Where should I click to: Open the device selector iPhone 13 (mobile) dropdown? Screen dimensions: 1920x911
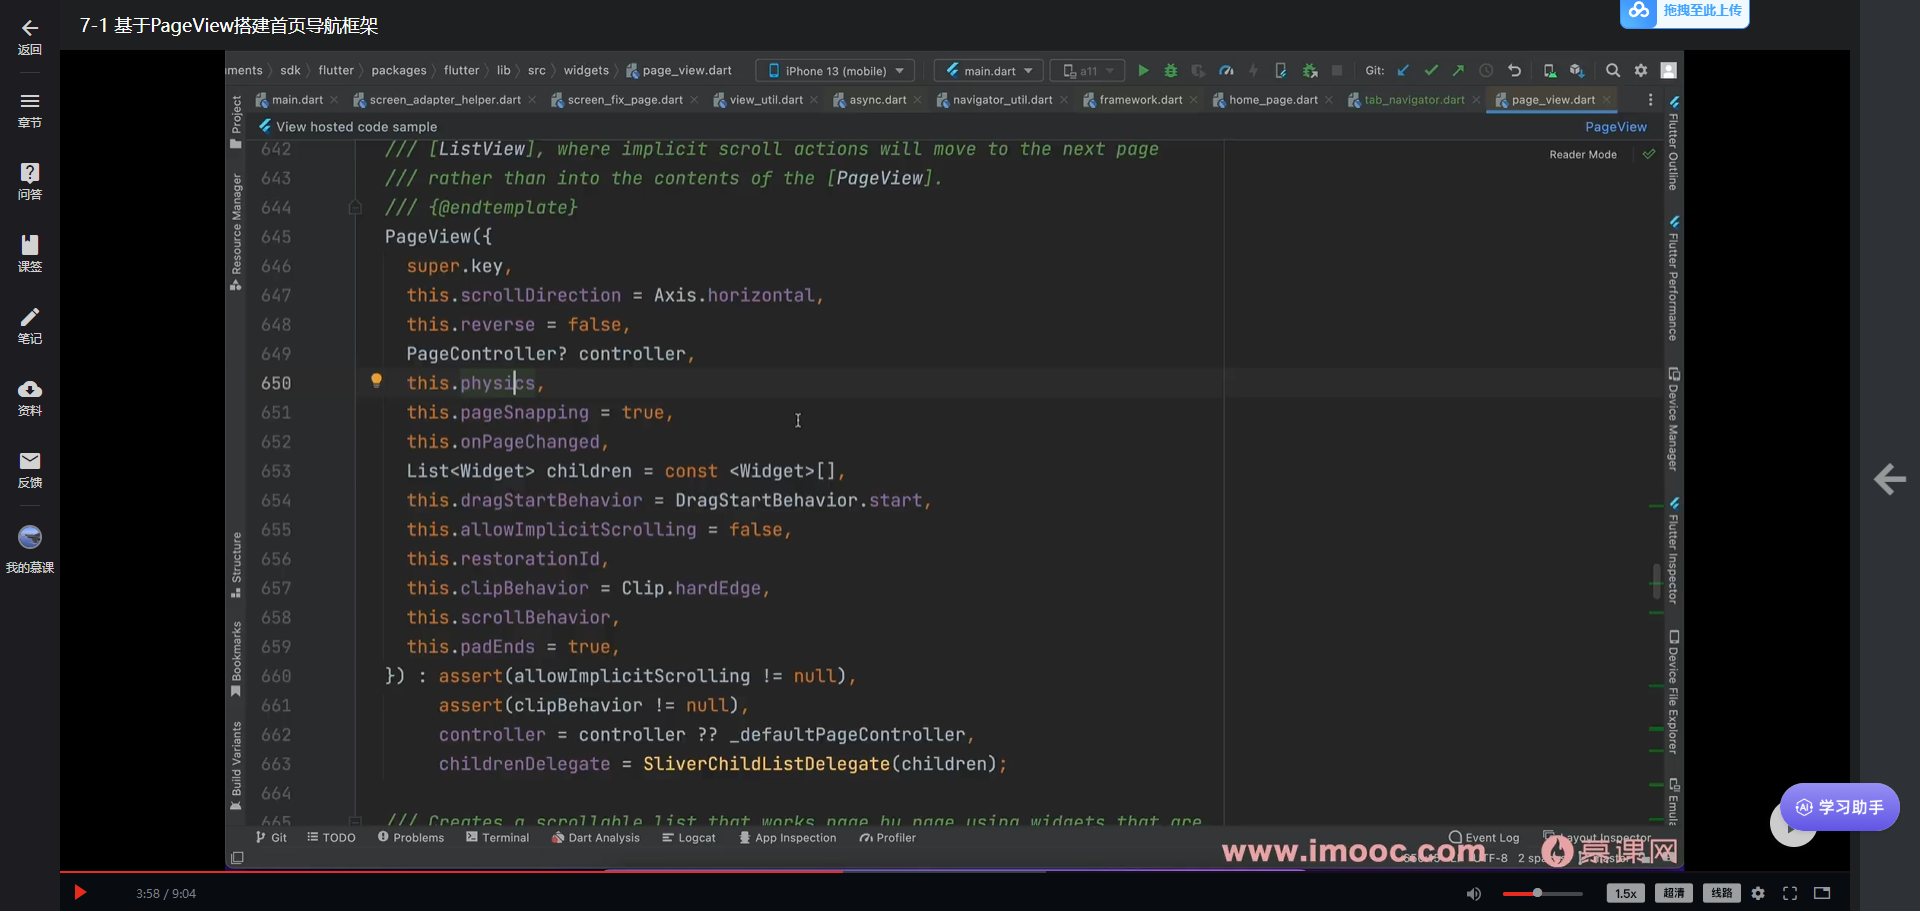click(x=835, y=71)
